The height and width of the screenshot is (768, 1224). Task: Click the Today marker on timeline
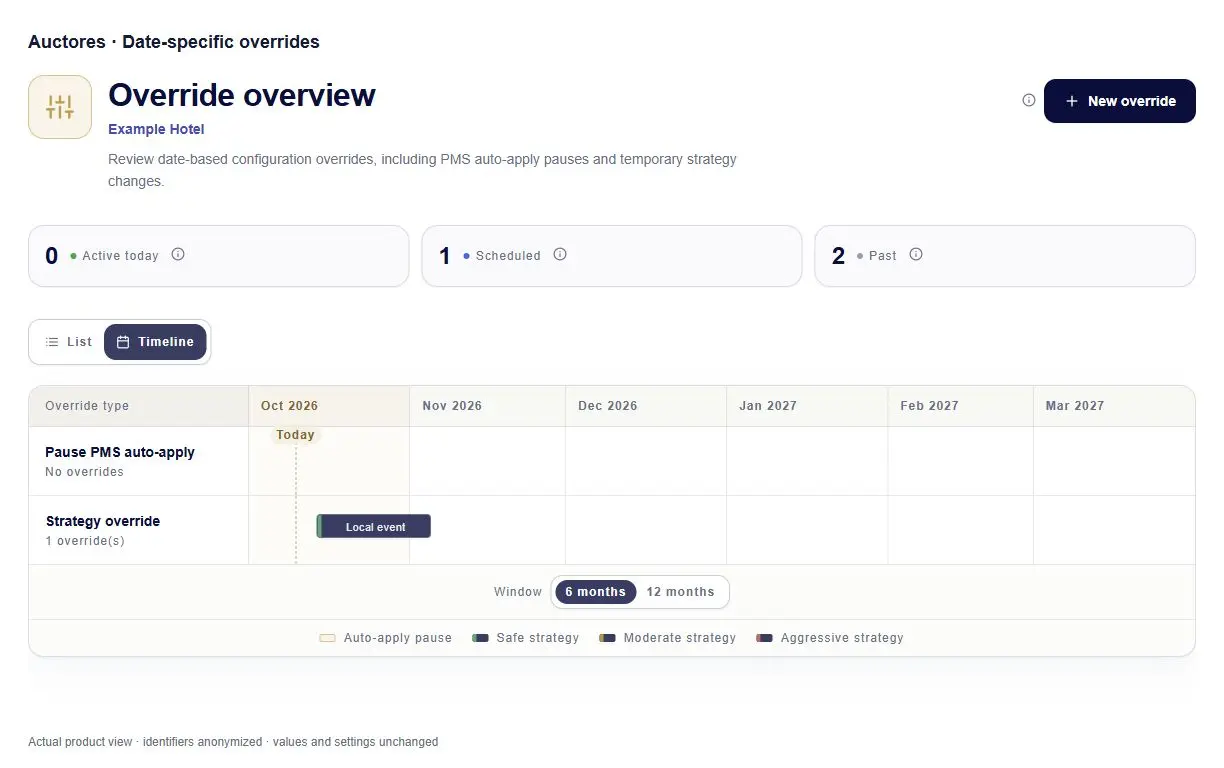[295, 435]
